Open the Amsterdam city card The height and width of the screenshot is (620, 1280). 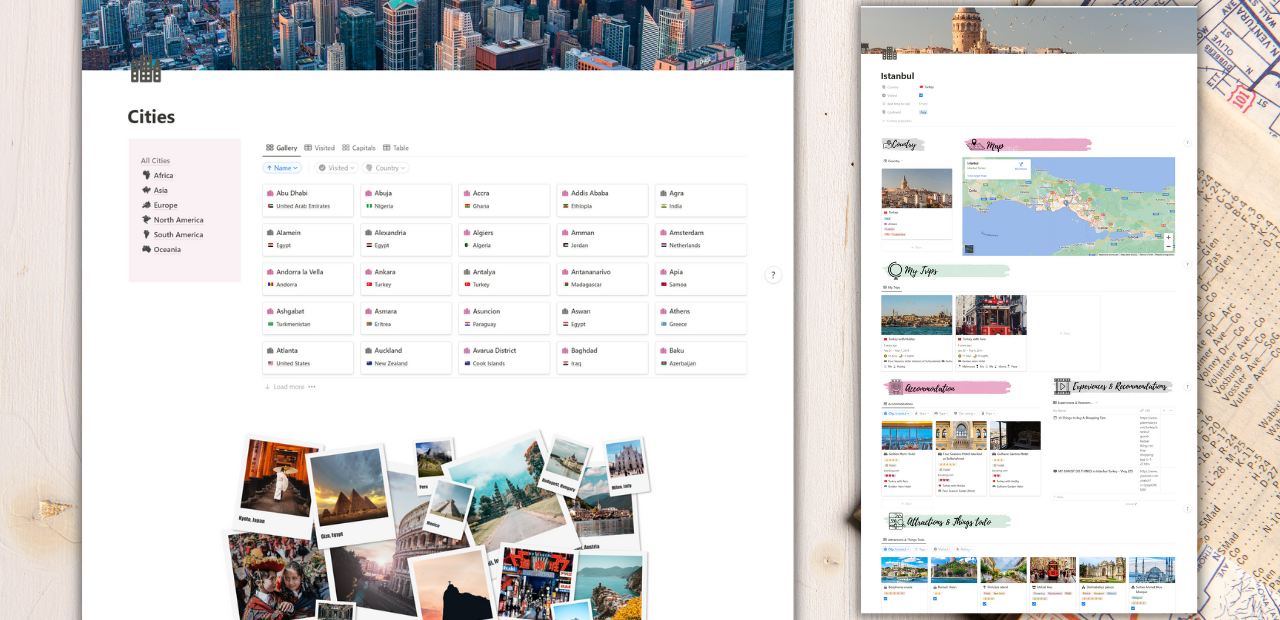point(700,239)
